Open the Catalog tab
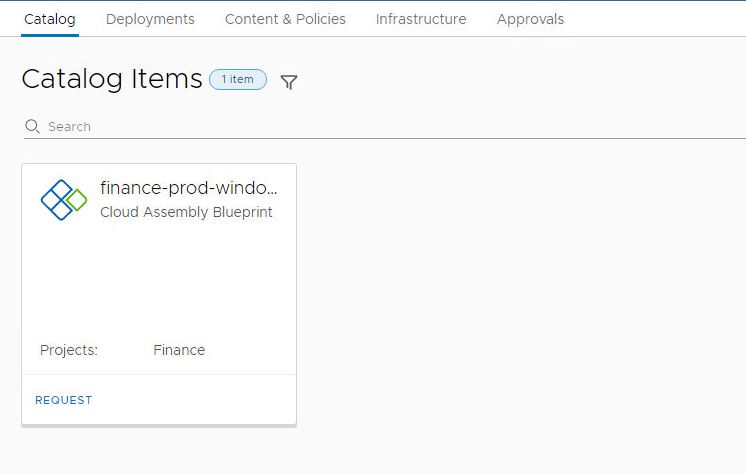This screenshot has height=474, width=746. (50, 19)
